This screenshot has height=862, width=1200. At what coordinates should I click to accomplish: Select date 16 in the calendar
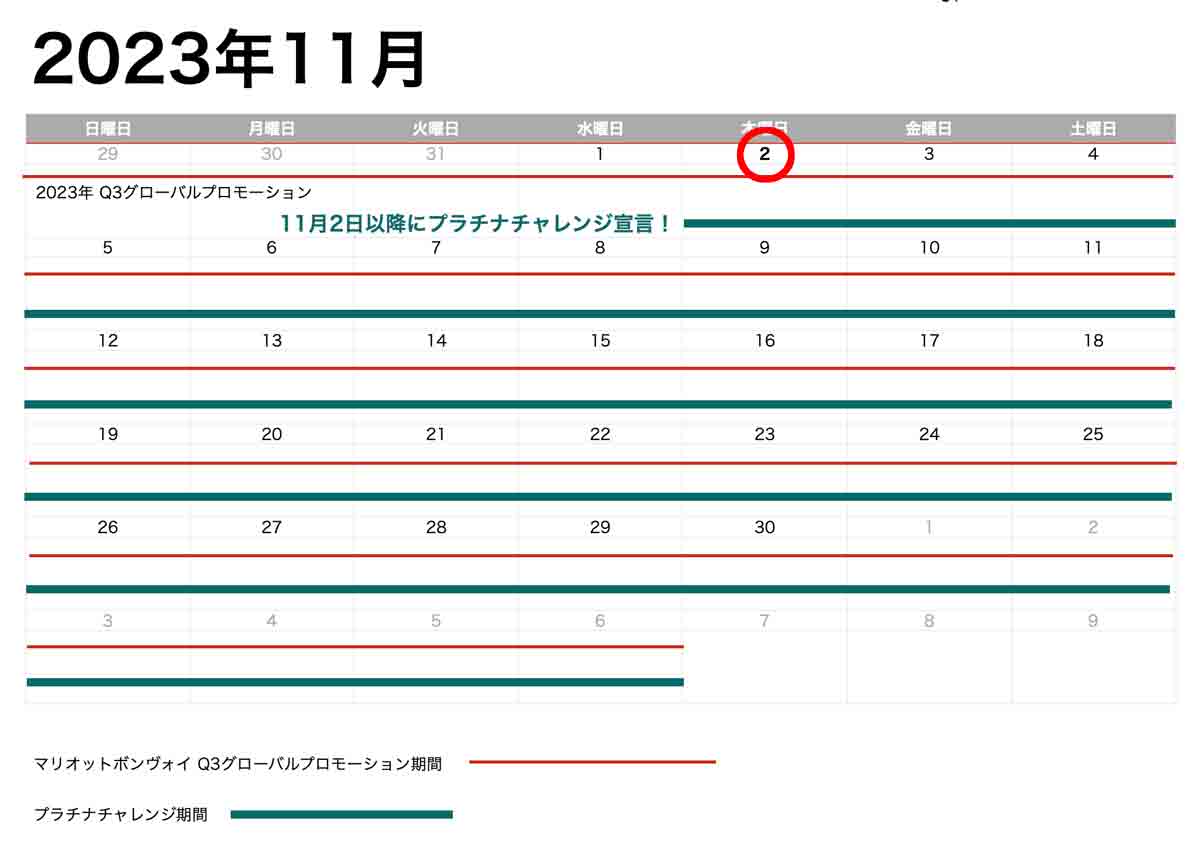pos(765,340)
